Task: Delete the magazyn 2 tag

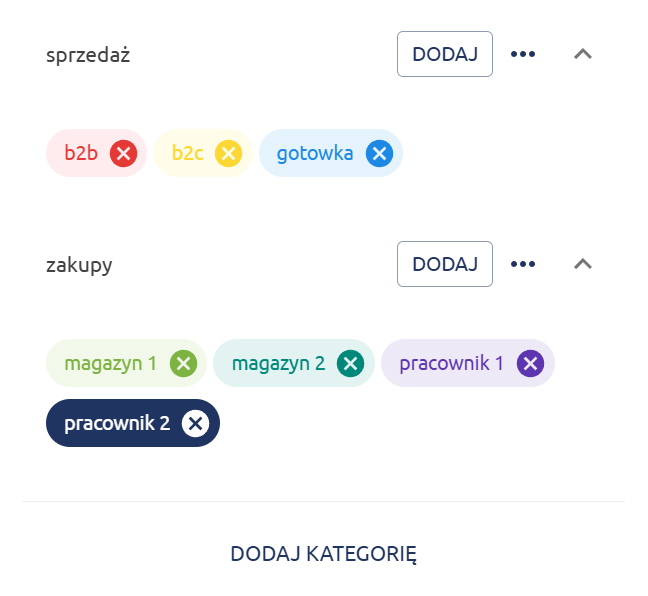Action: [350, 363]
